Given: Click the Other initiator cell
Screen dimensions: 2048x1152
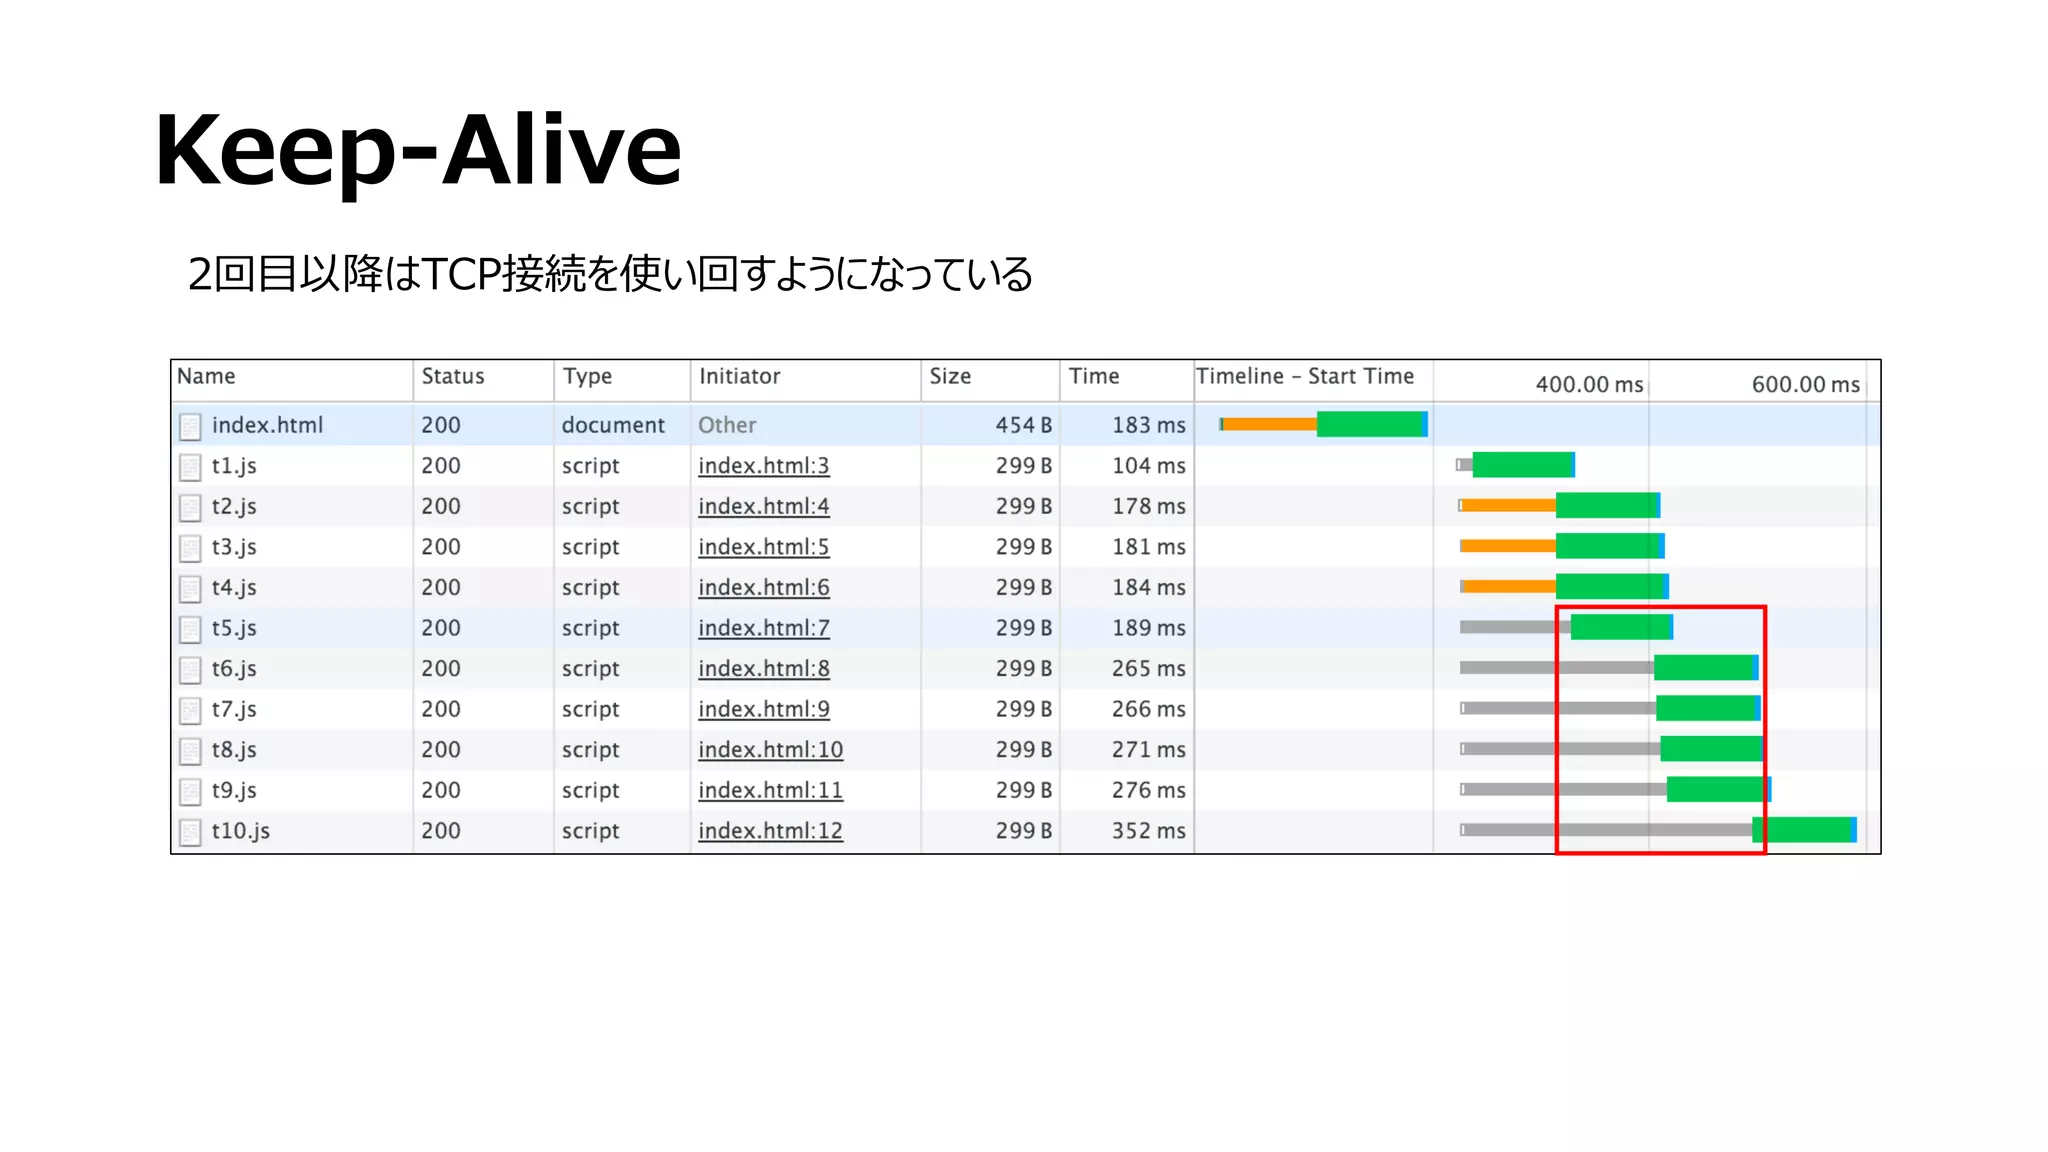Looking at the screenshot, I should click(x=727, y=425).
